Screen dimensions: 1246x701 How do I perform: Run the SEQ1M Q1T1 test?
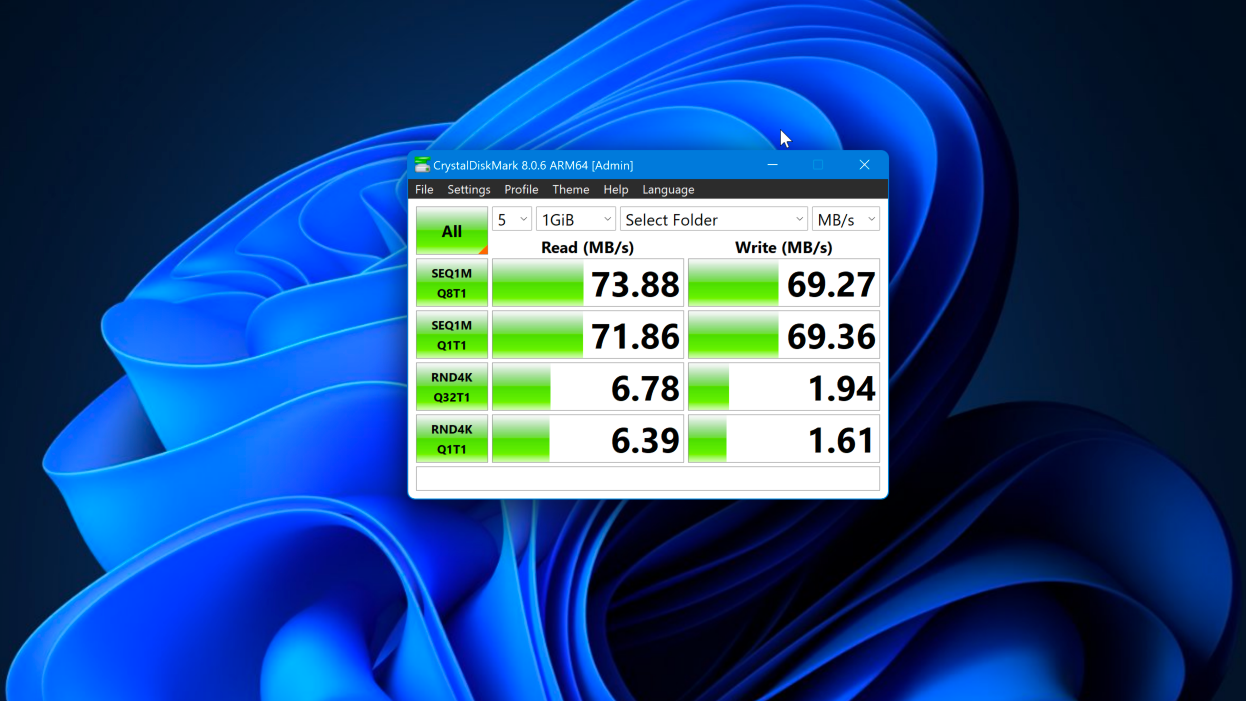pyautogui.click(x=452, y=335)
